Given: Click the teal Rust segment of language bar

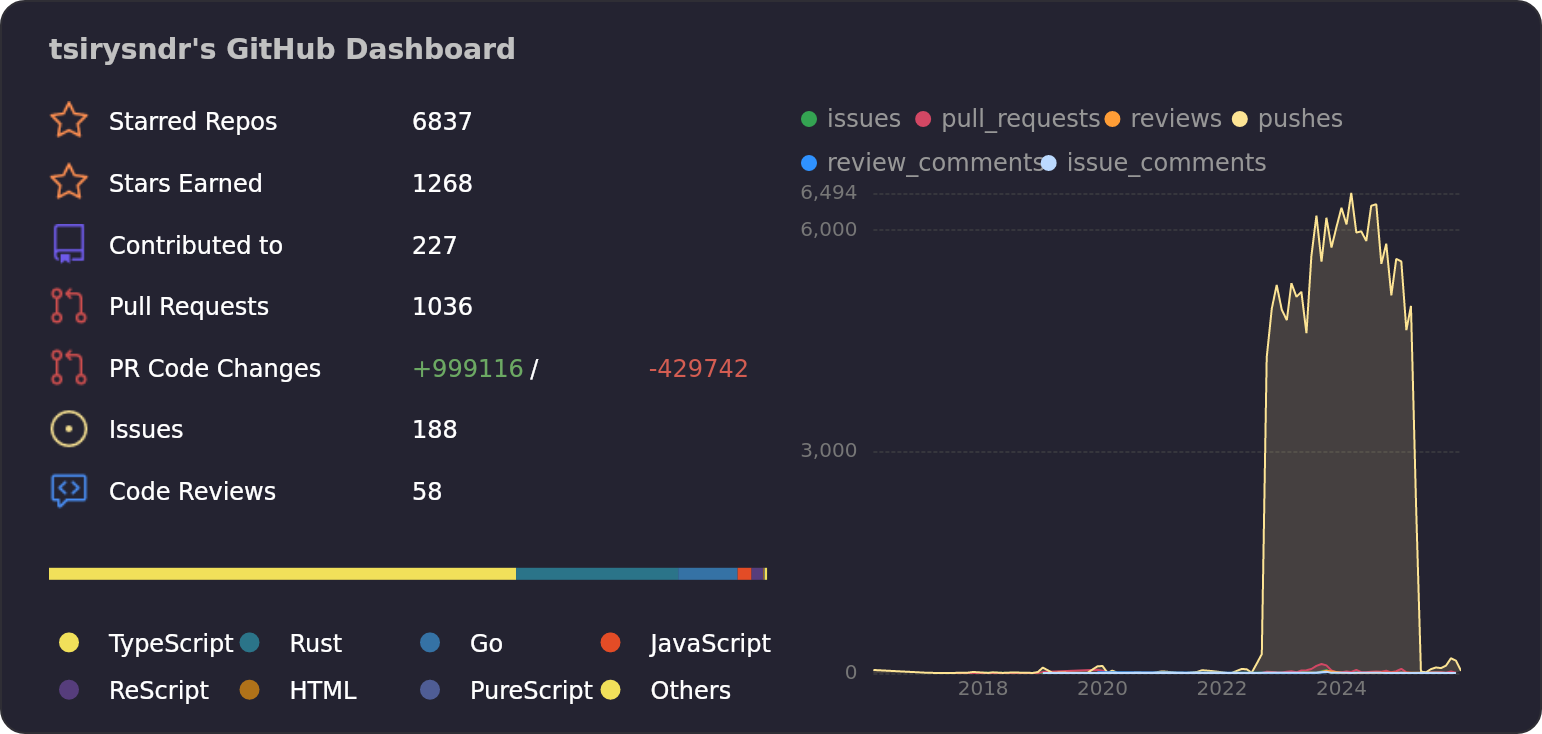Looking at the screenshot, I should 597,574.
